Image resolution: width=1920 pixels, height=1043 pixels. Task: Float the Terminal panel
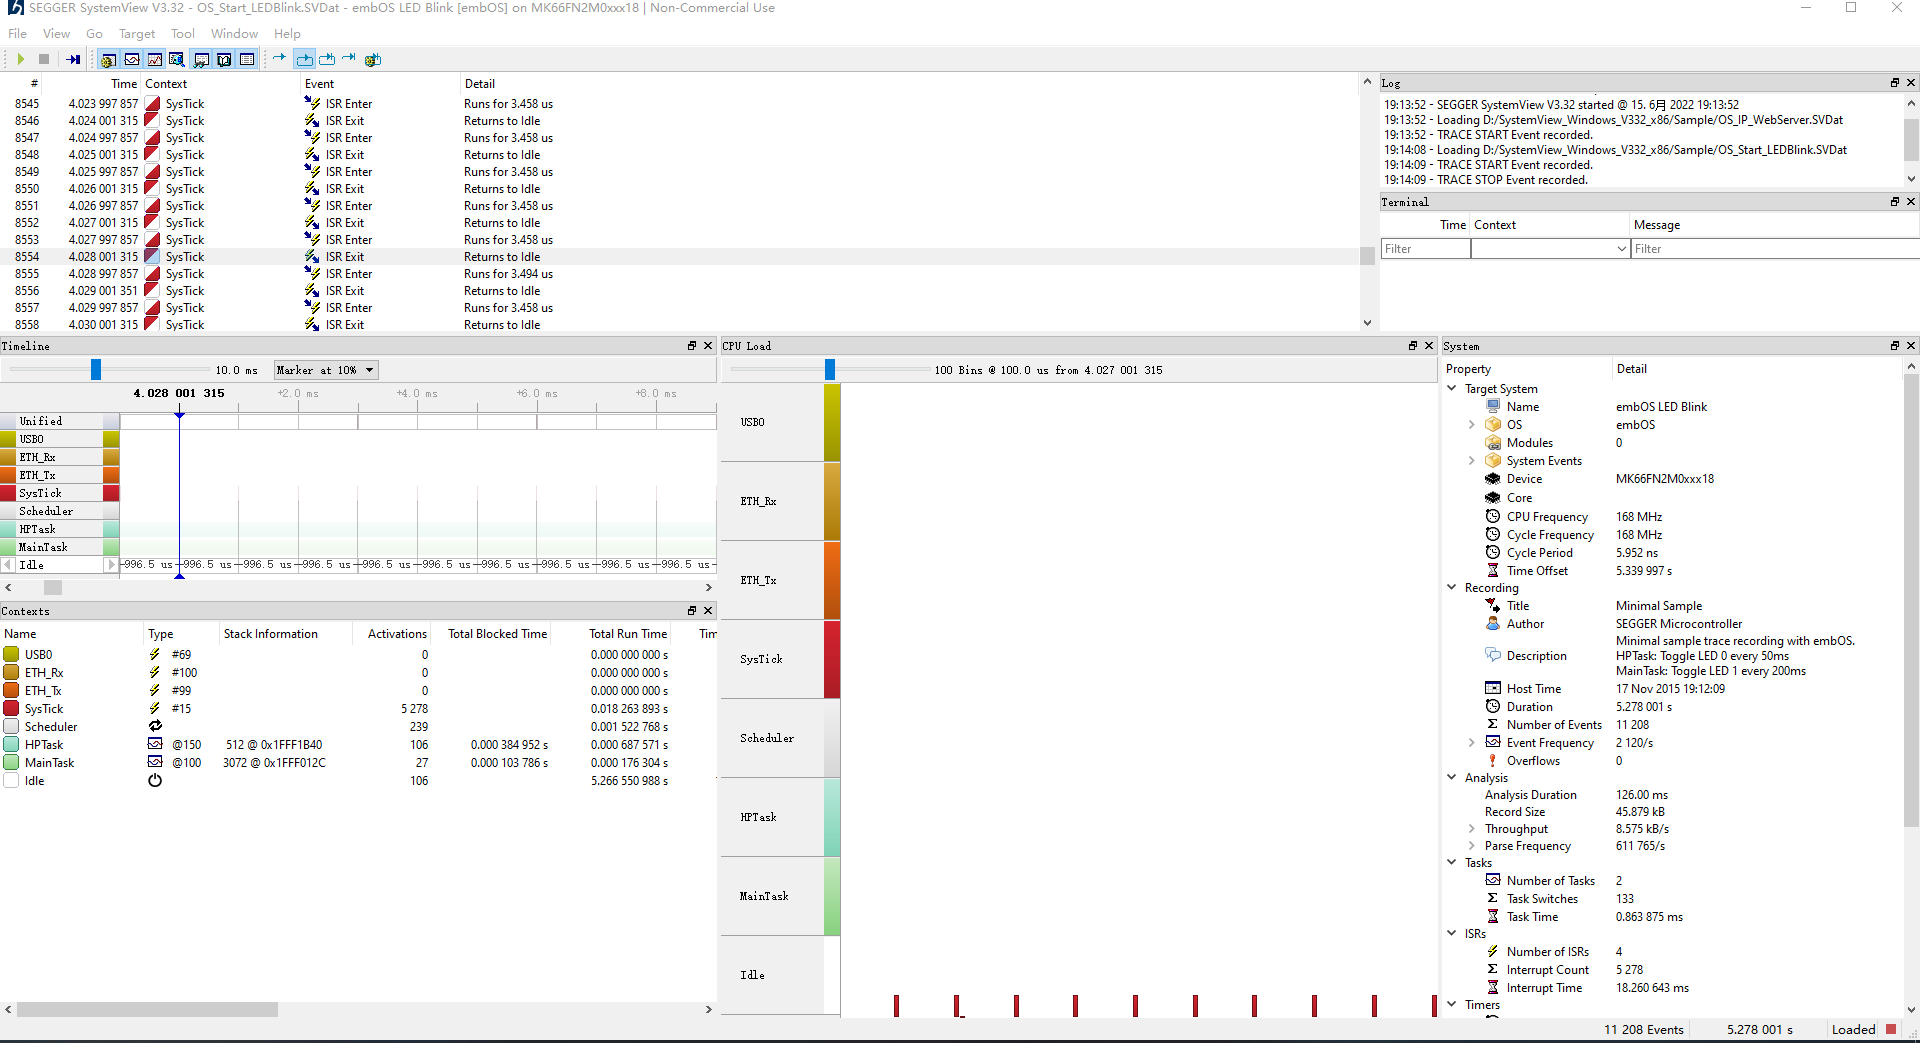1894,202
